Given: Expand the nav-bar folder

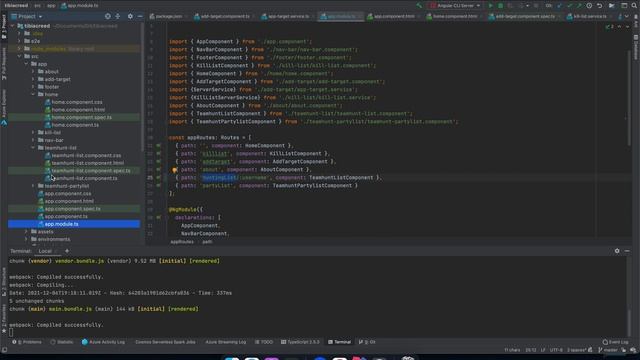Looking at the screenshot, I should pos(33,140).
